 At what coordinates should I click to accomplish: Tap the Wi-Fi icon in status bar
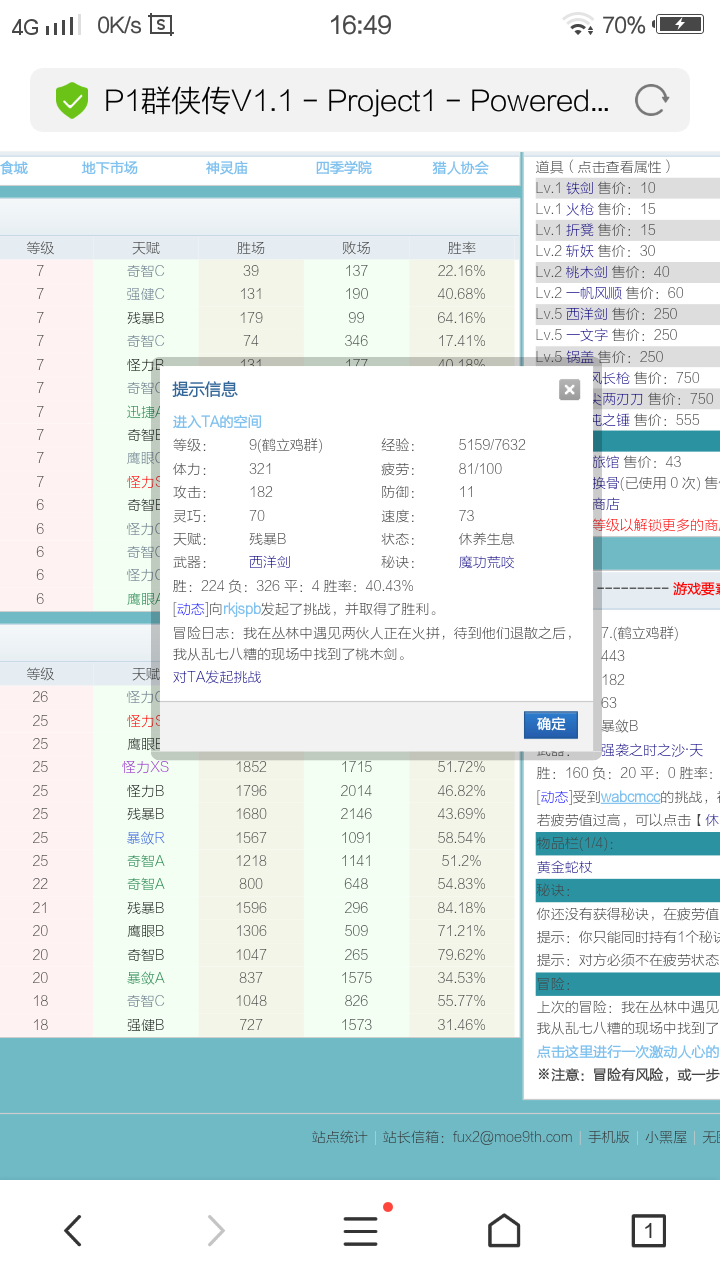(578, 24)
